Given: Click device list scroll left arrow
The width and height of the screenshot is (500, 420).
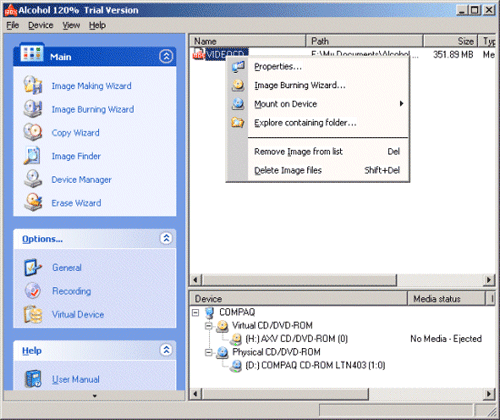Looking at the screenshot, I should click(x=196, y=394).
